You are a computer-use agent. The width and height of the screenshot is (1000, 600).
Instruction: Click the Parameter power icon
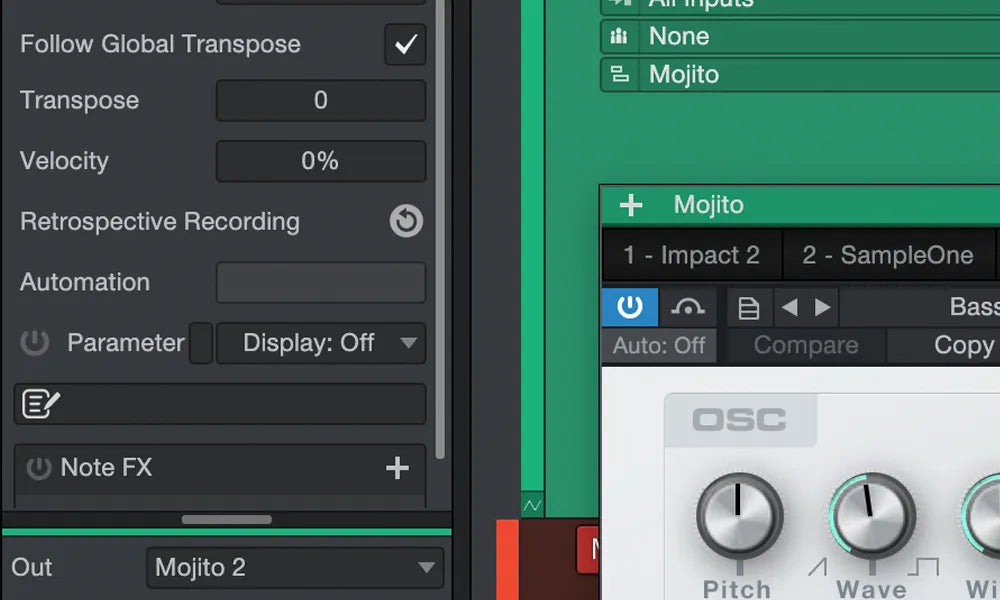click(35, 343)
